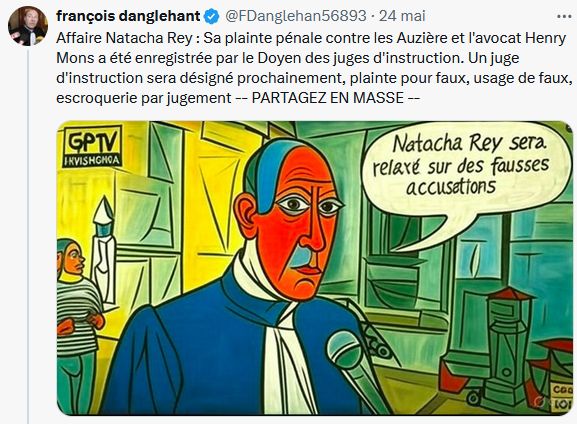
Task: Click the white pointed tower at left of image
Action: click(x=103, y=250)
